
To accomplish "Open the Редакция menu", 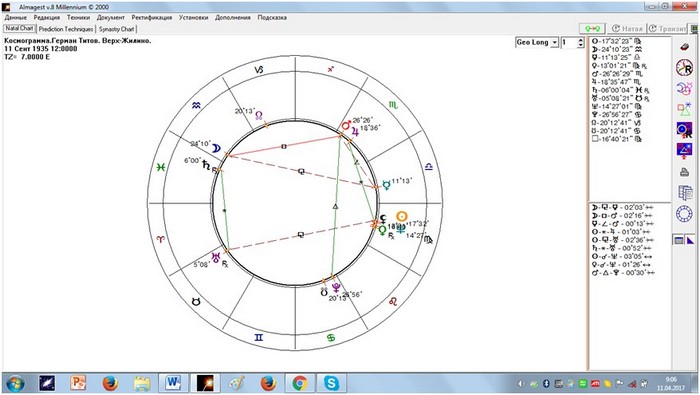I will pyautogui.click(x=46, y=17).
